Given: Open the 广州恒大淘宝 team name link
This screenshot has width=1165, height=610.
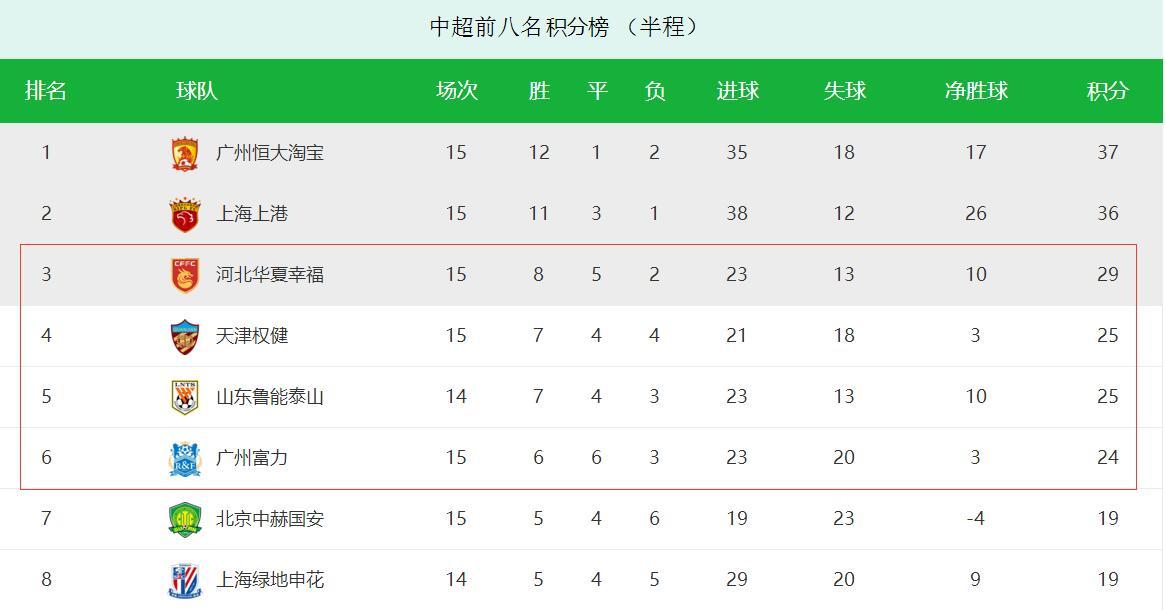Looking at the screenshot, I should pos(270,153).
